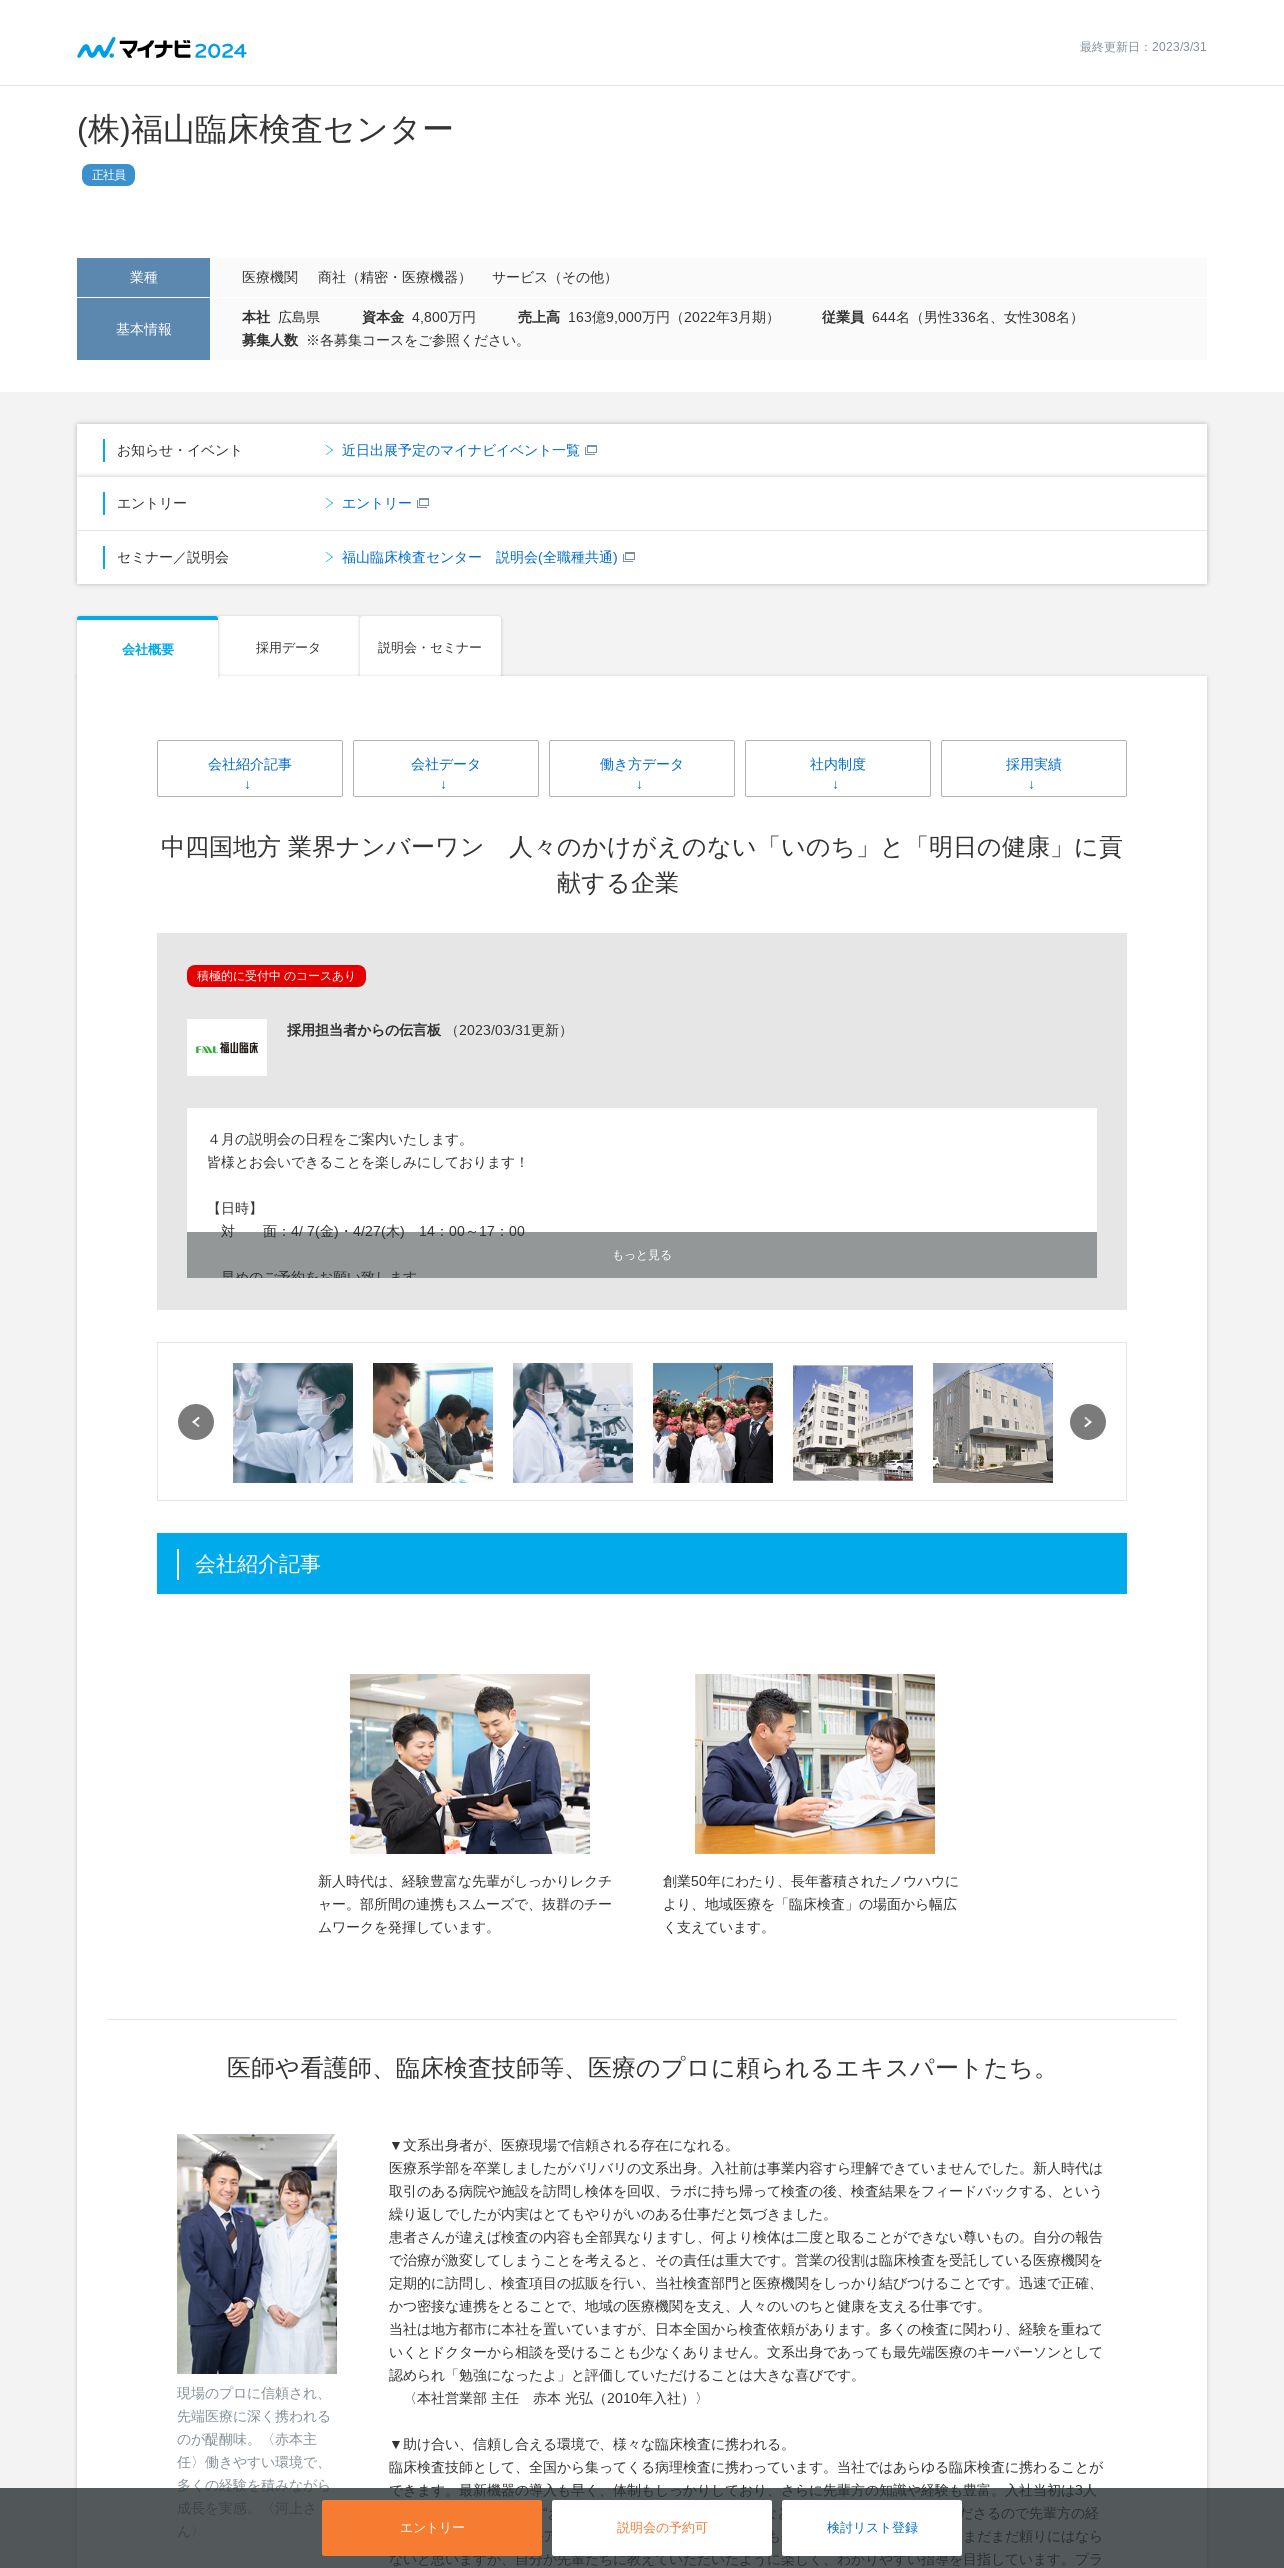Click the 業種 table header cell

click(143, 277)
